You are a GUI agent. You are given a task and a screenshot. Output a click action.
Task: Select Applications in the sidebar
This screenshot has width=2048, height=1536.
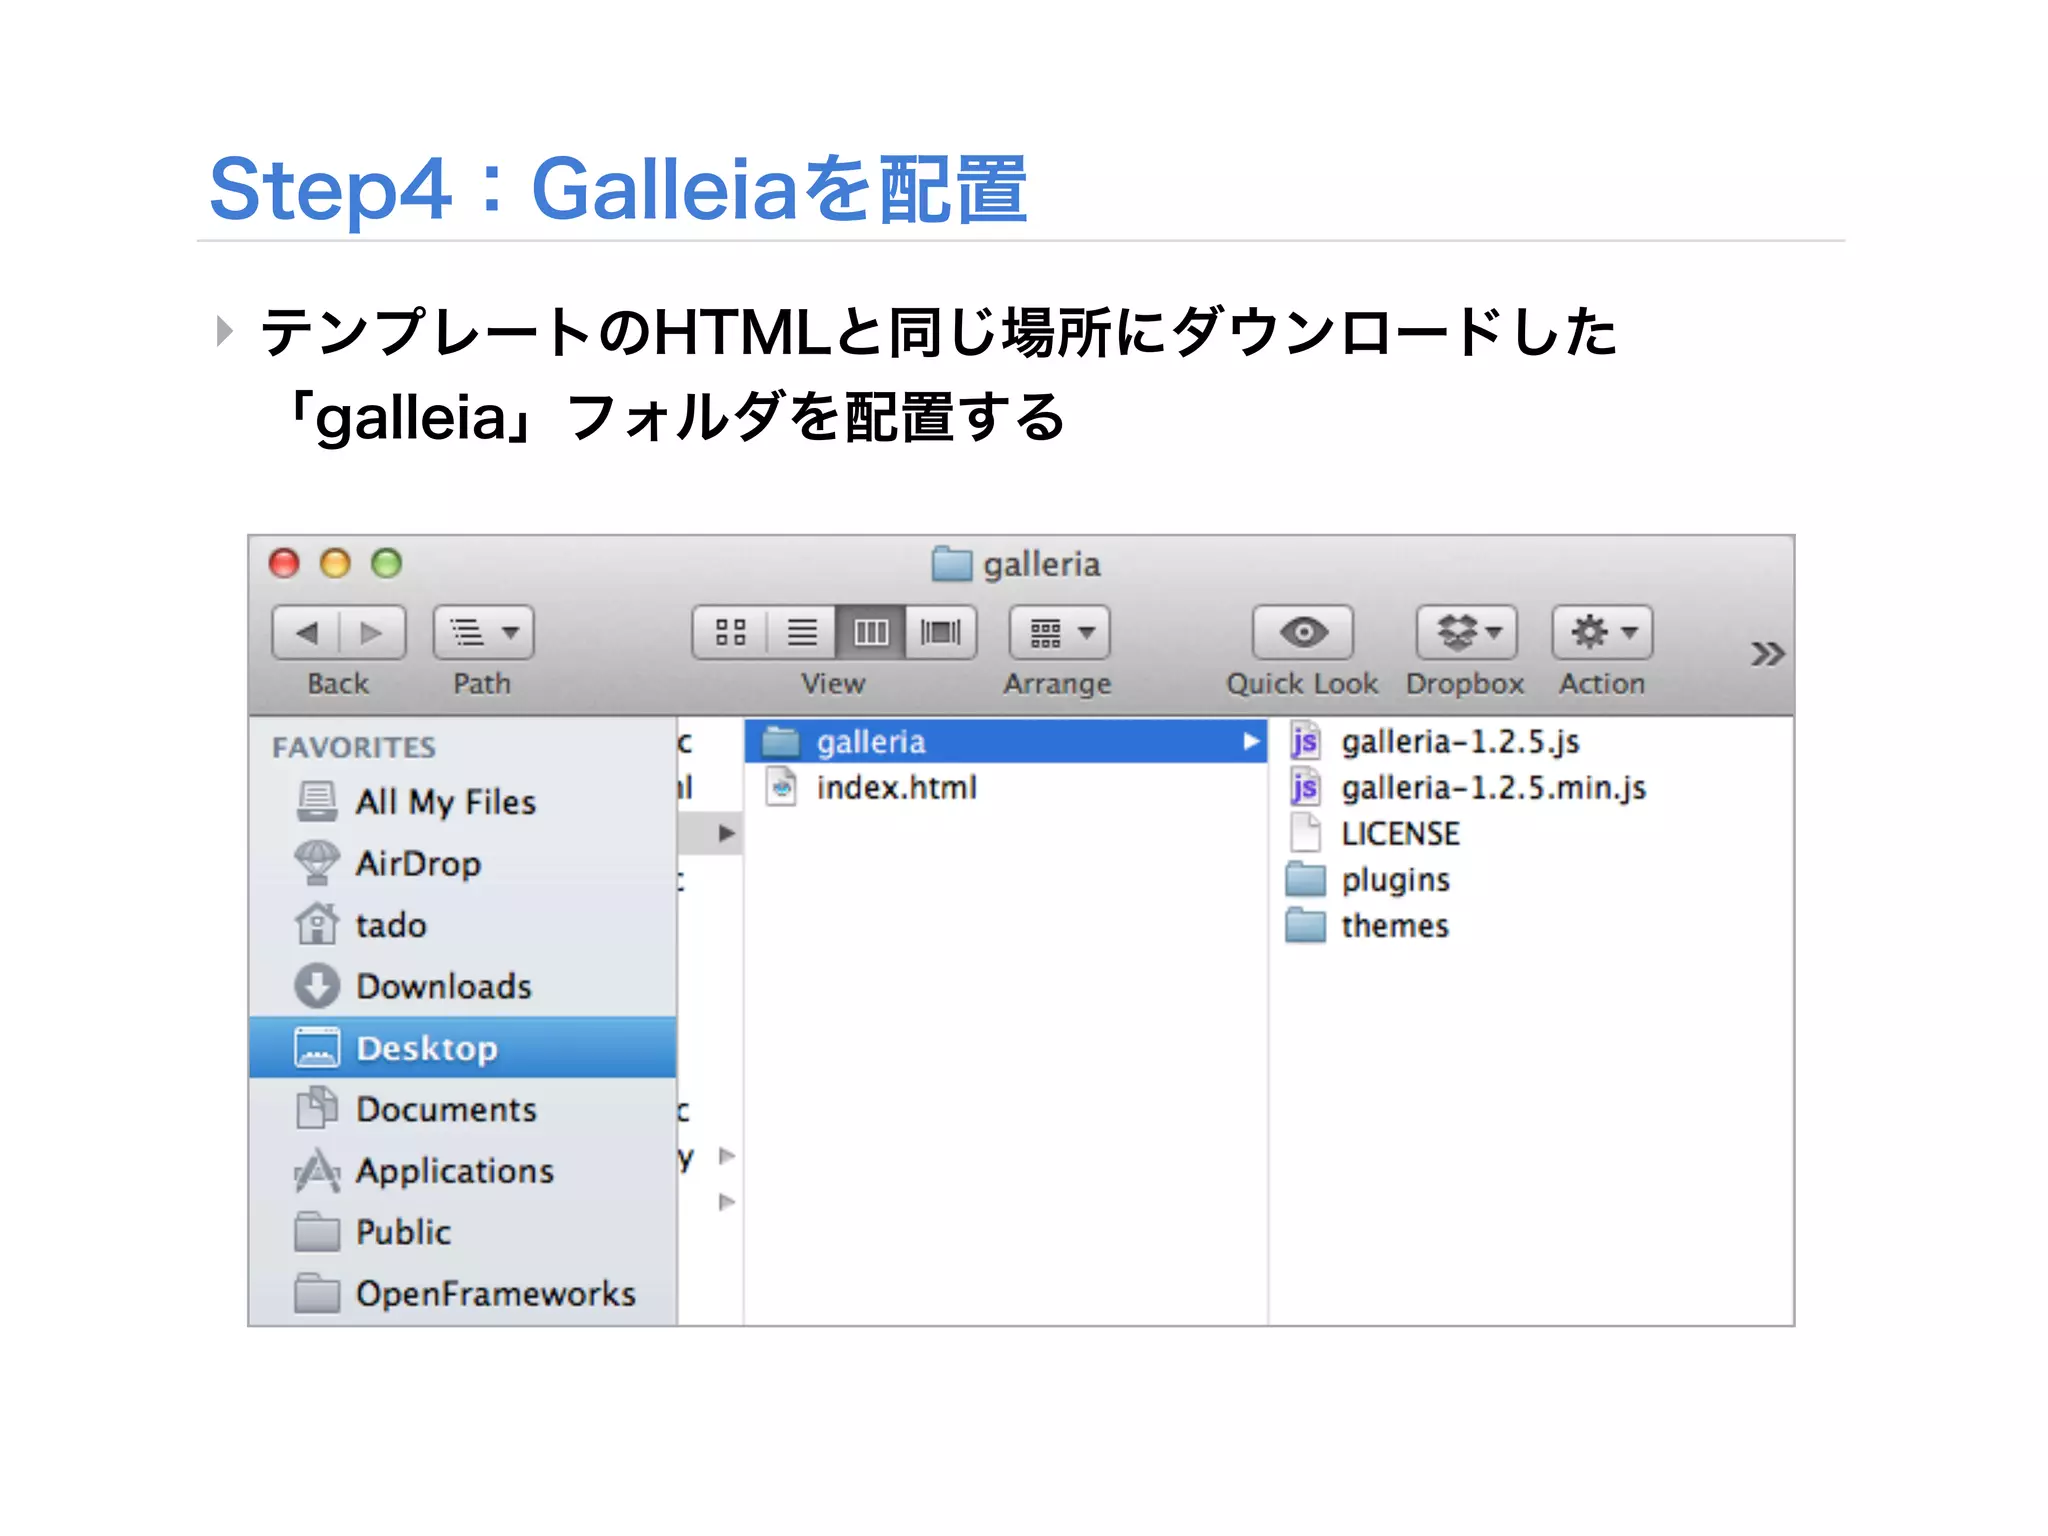pyautogui.click(x=454, y=1171)
